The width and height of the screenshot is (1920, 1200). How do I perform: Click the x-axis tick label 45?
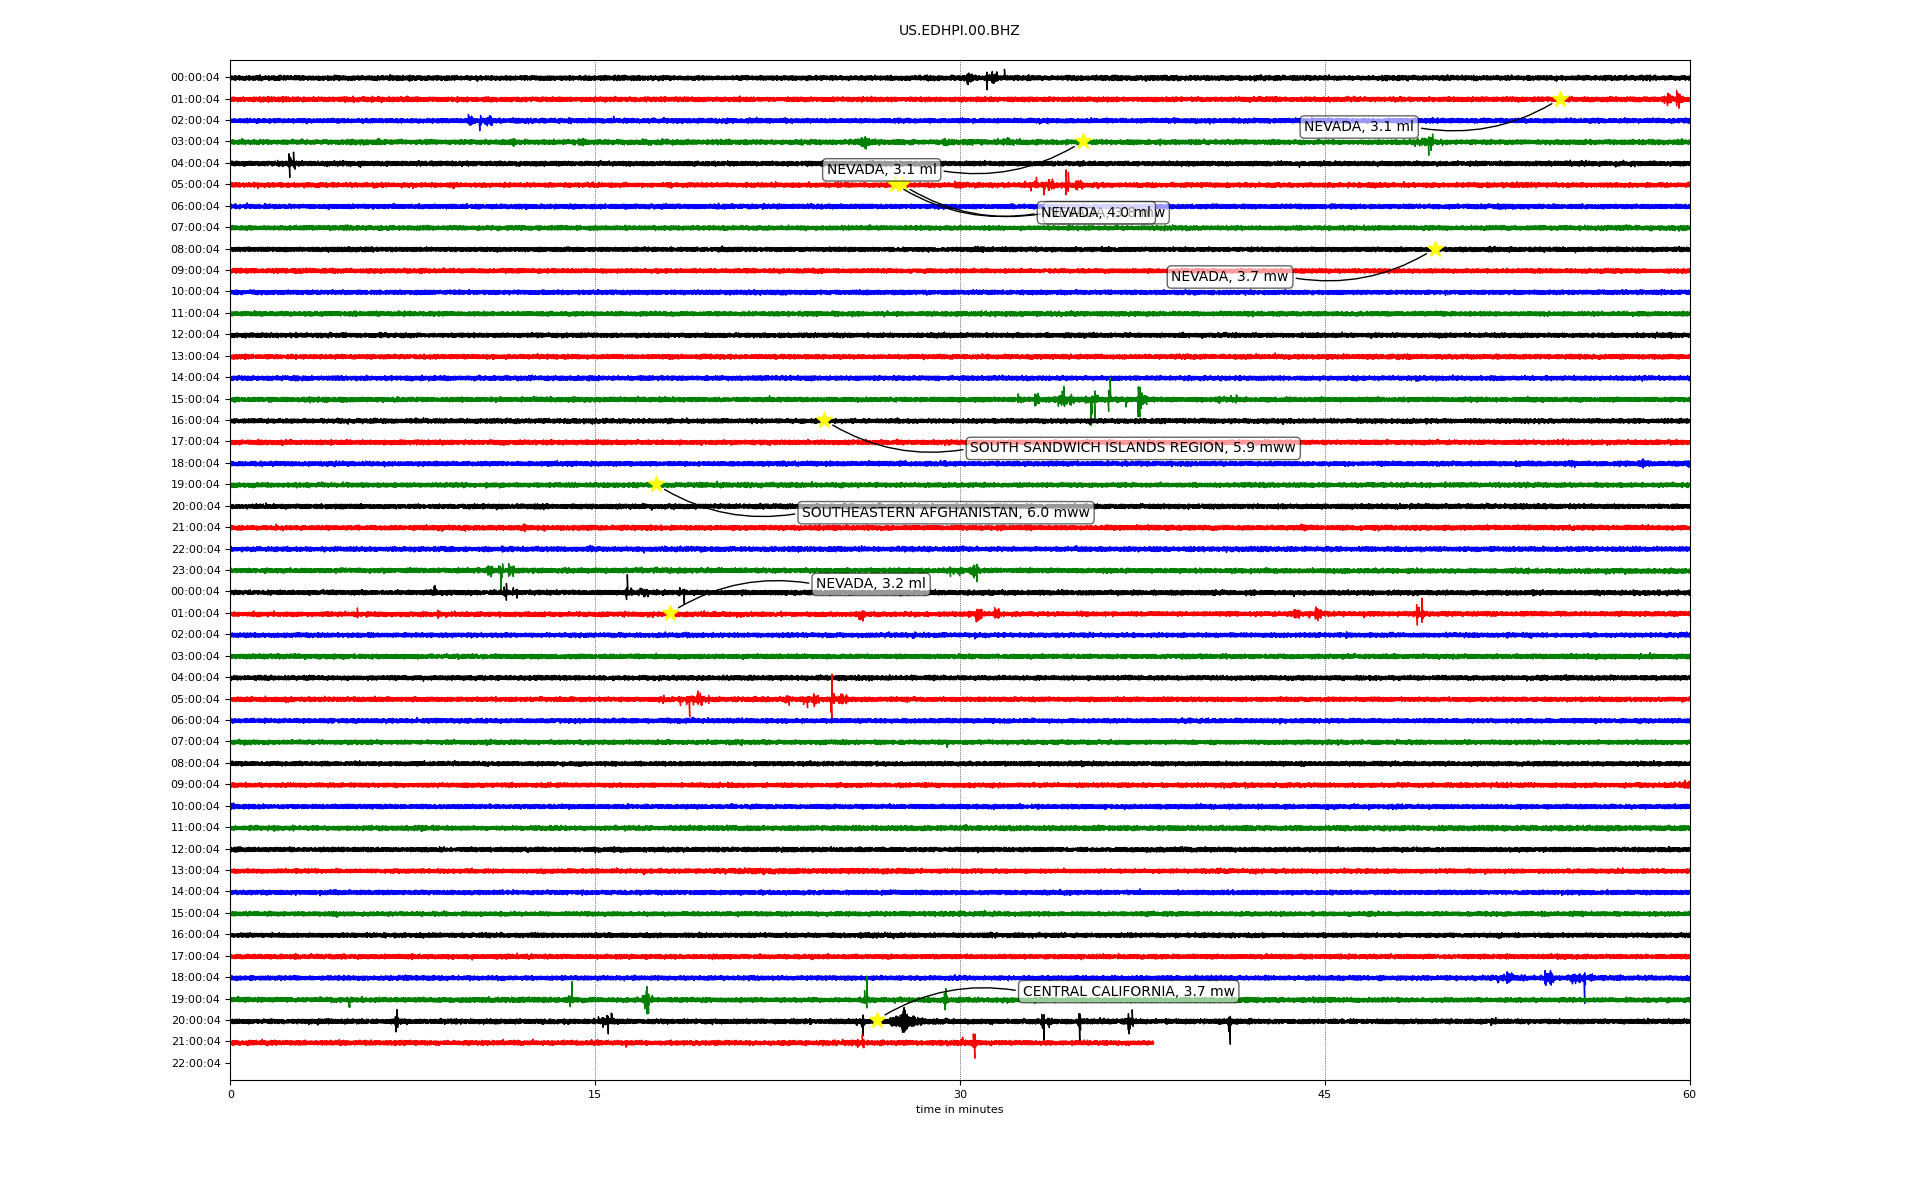tap(1325, 1094)
